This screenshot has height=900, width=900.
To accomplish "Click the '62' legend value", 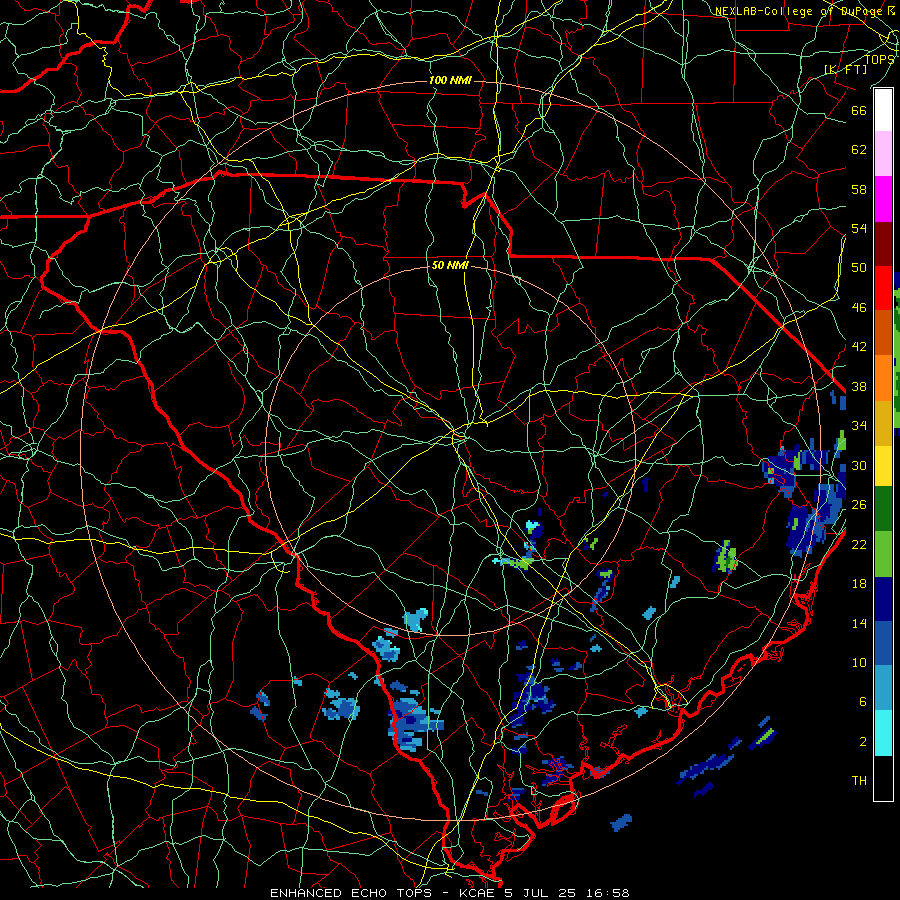I will 859,149.
